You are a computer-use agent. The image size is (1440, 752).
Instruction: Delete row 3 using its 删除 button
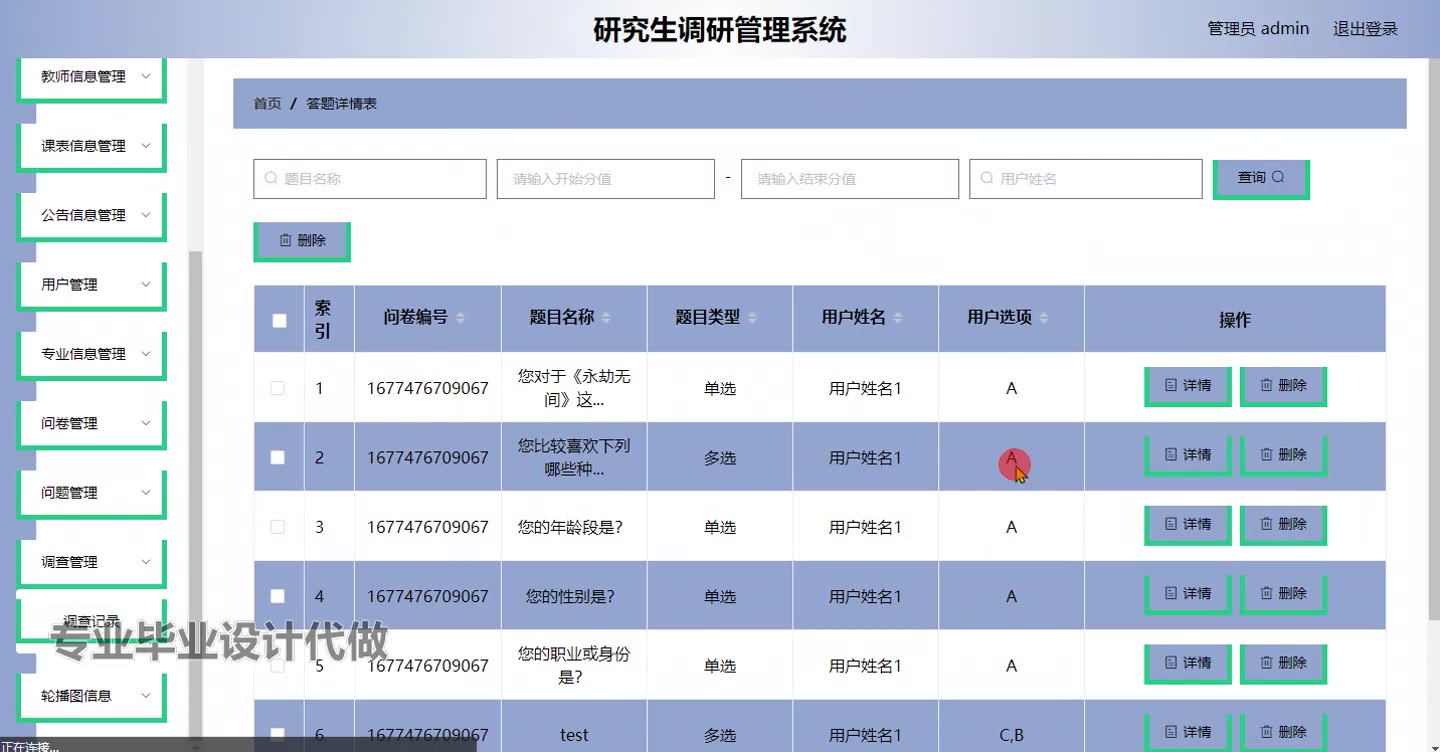click(1283, 524)
